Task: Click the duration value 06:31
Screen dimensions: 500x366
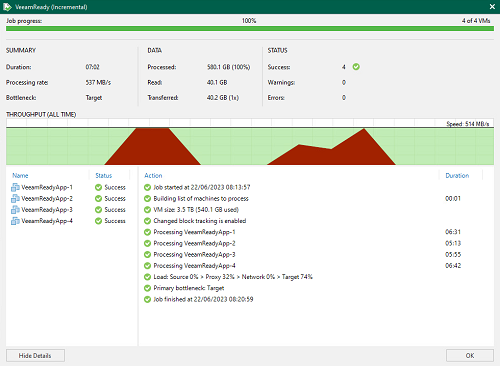Action: point(453,232)
